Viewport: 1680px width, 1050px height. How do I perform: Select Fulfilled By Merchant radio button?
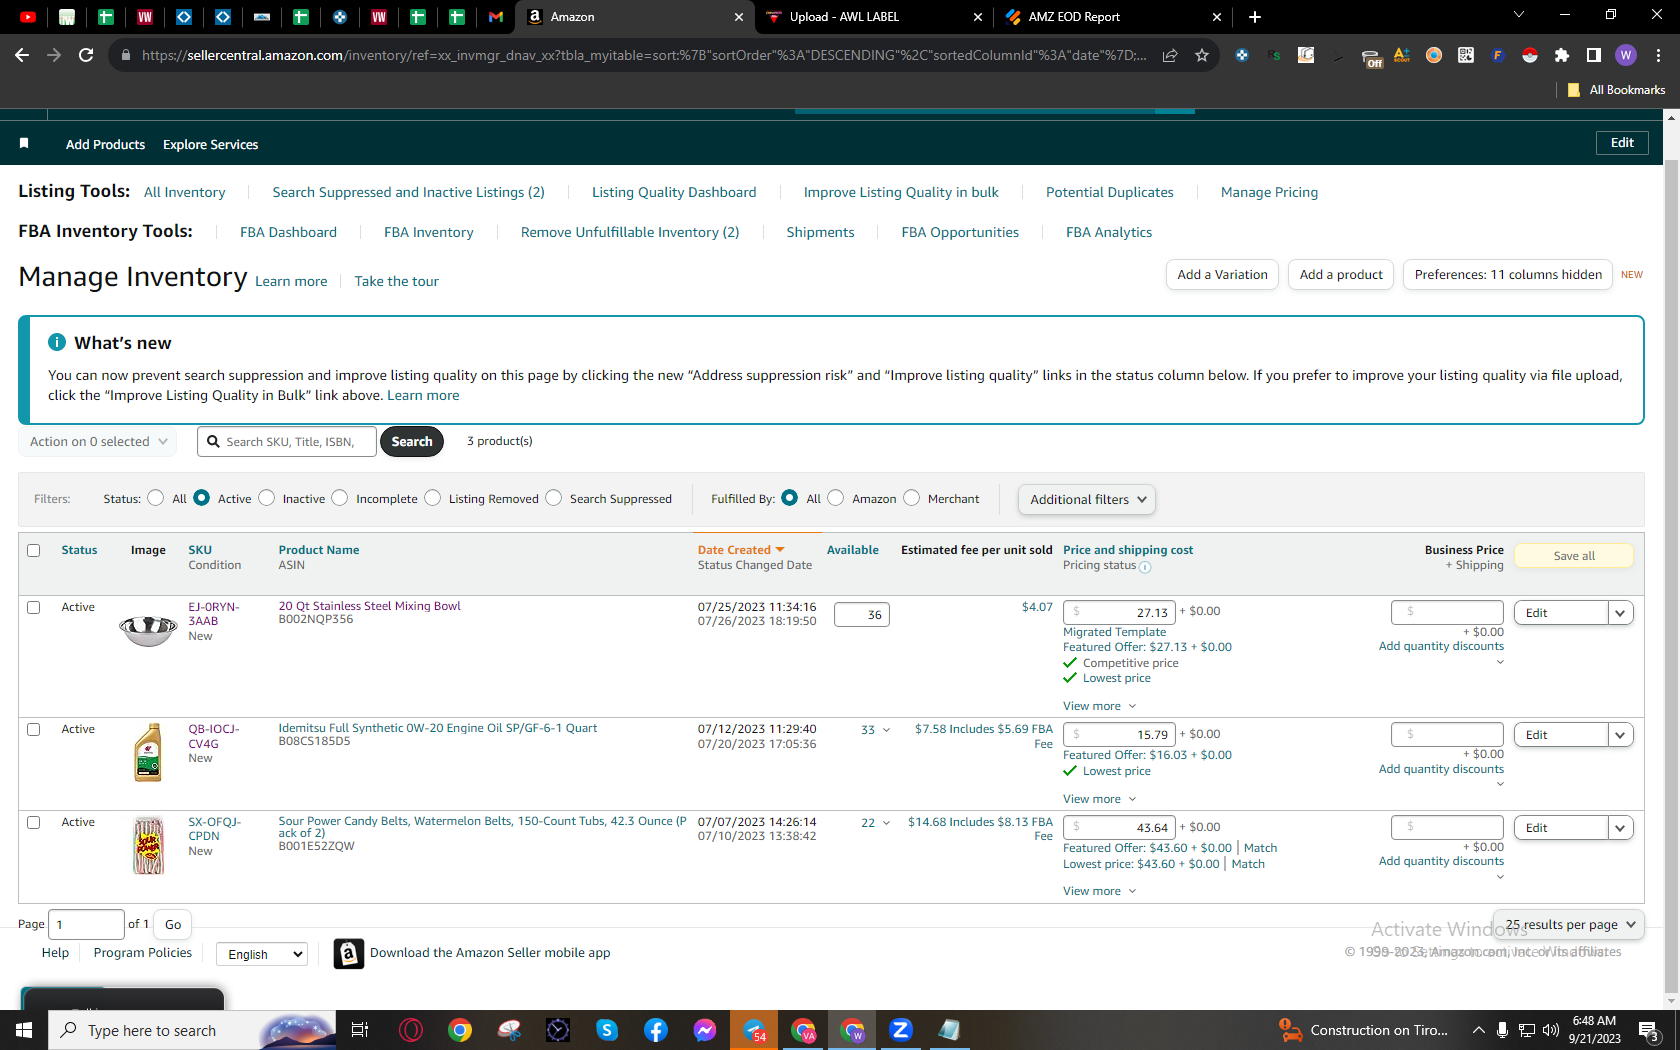click(x=911, y=498)
